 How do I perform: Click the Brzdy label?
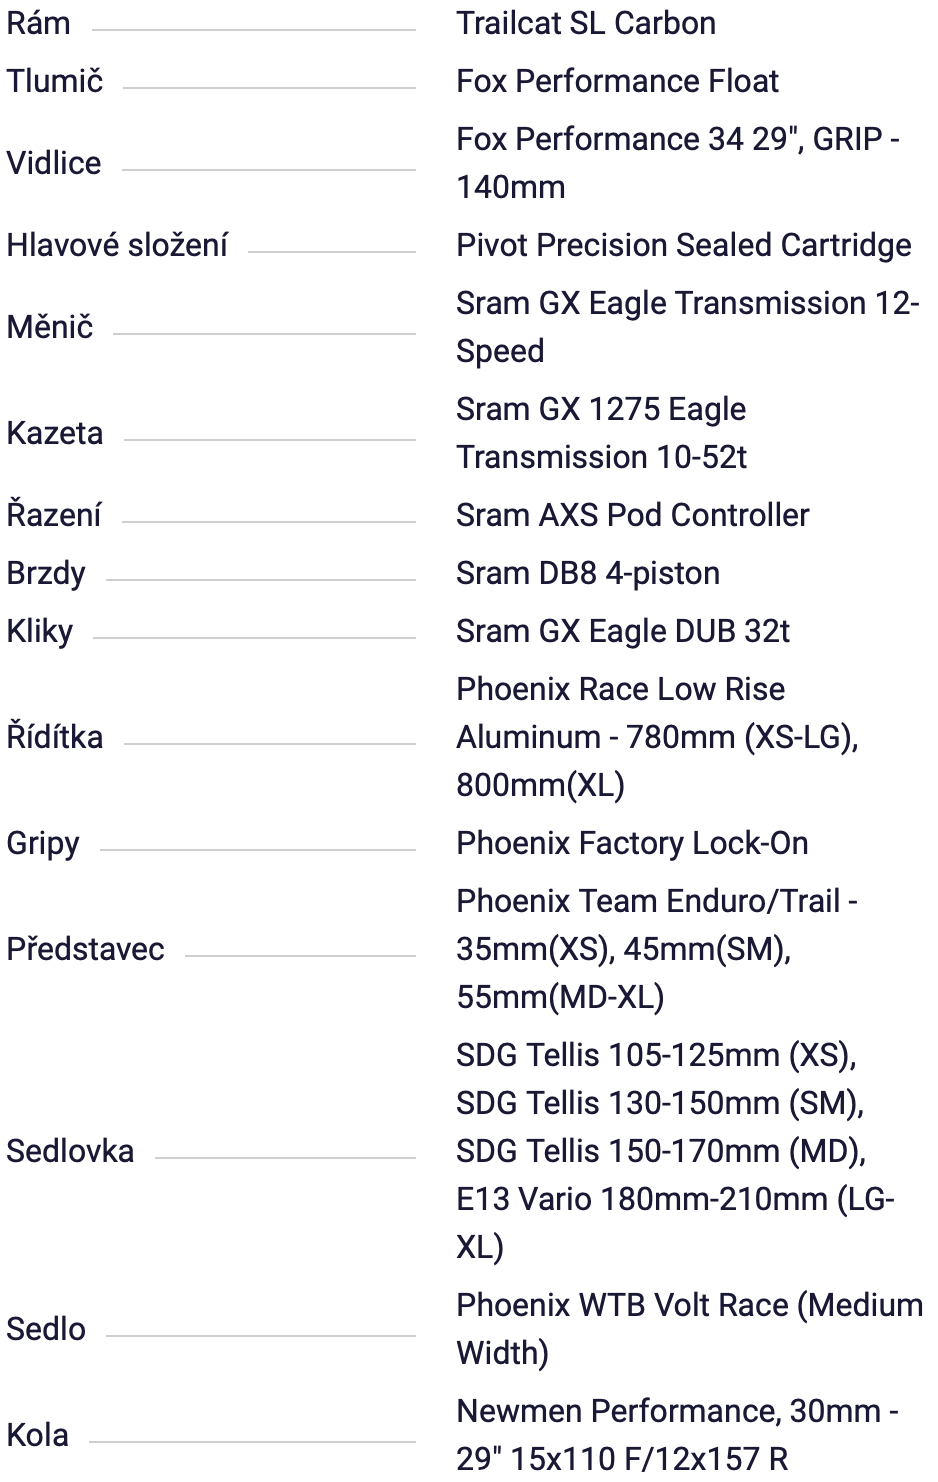(x=45, y=573)
